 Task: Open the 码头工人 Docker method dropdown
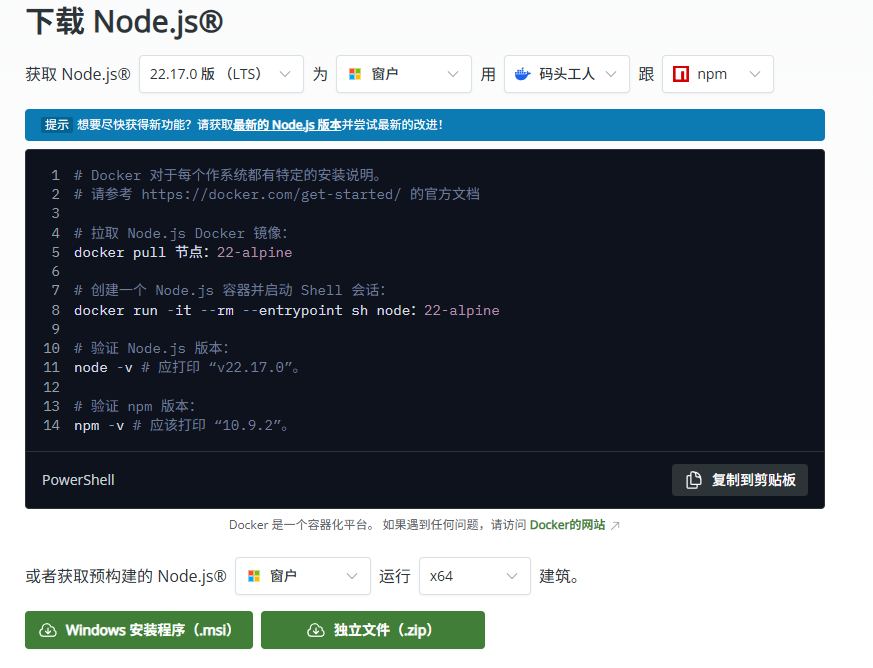point(567,74)
